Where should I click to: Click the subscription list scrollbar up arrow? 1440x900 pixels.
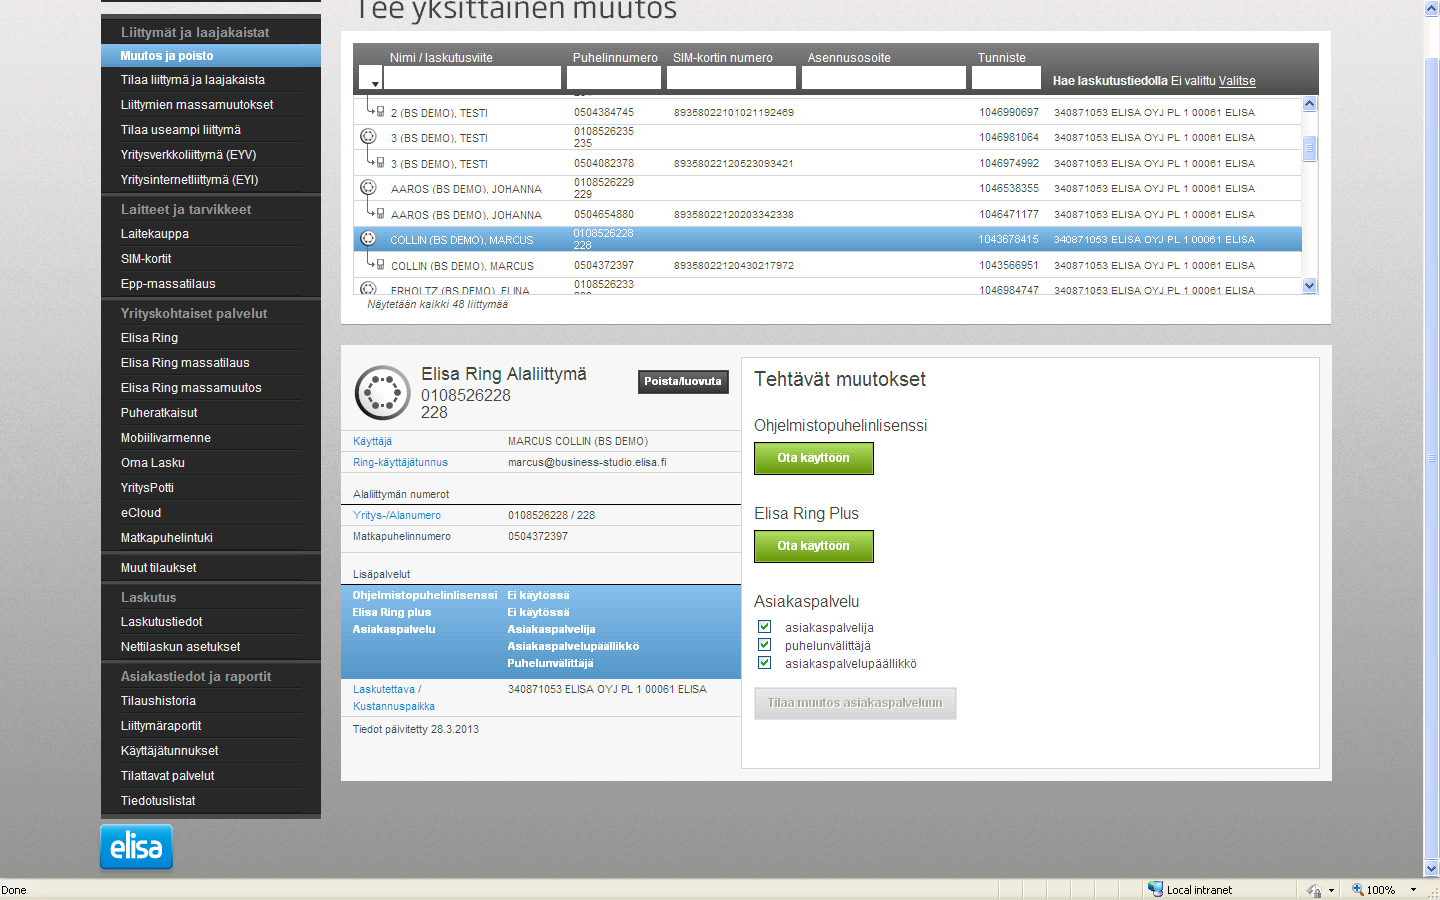pos(1310,104)
